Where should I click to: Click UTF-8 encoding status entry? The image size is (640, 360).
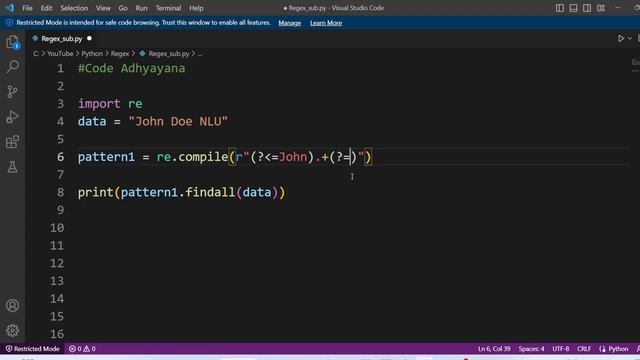tap(560, 349)
